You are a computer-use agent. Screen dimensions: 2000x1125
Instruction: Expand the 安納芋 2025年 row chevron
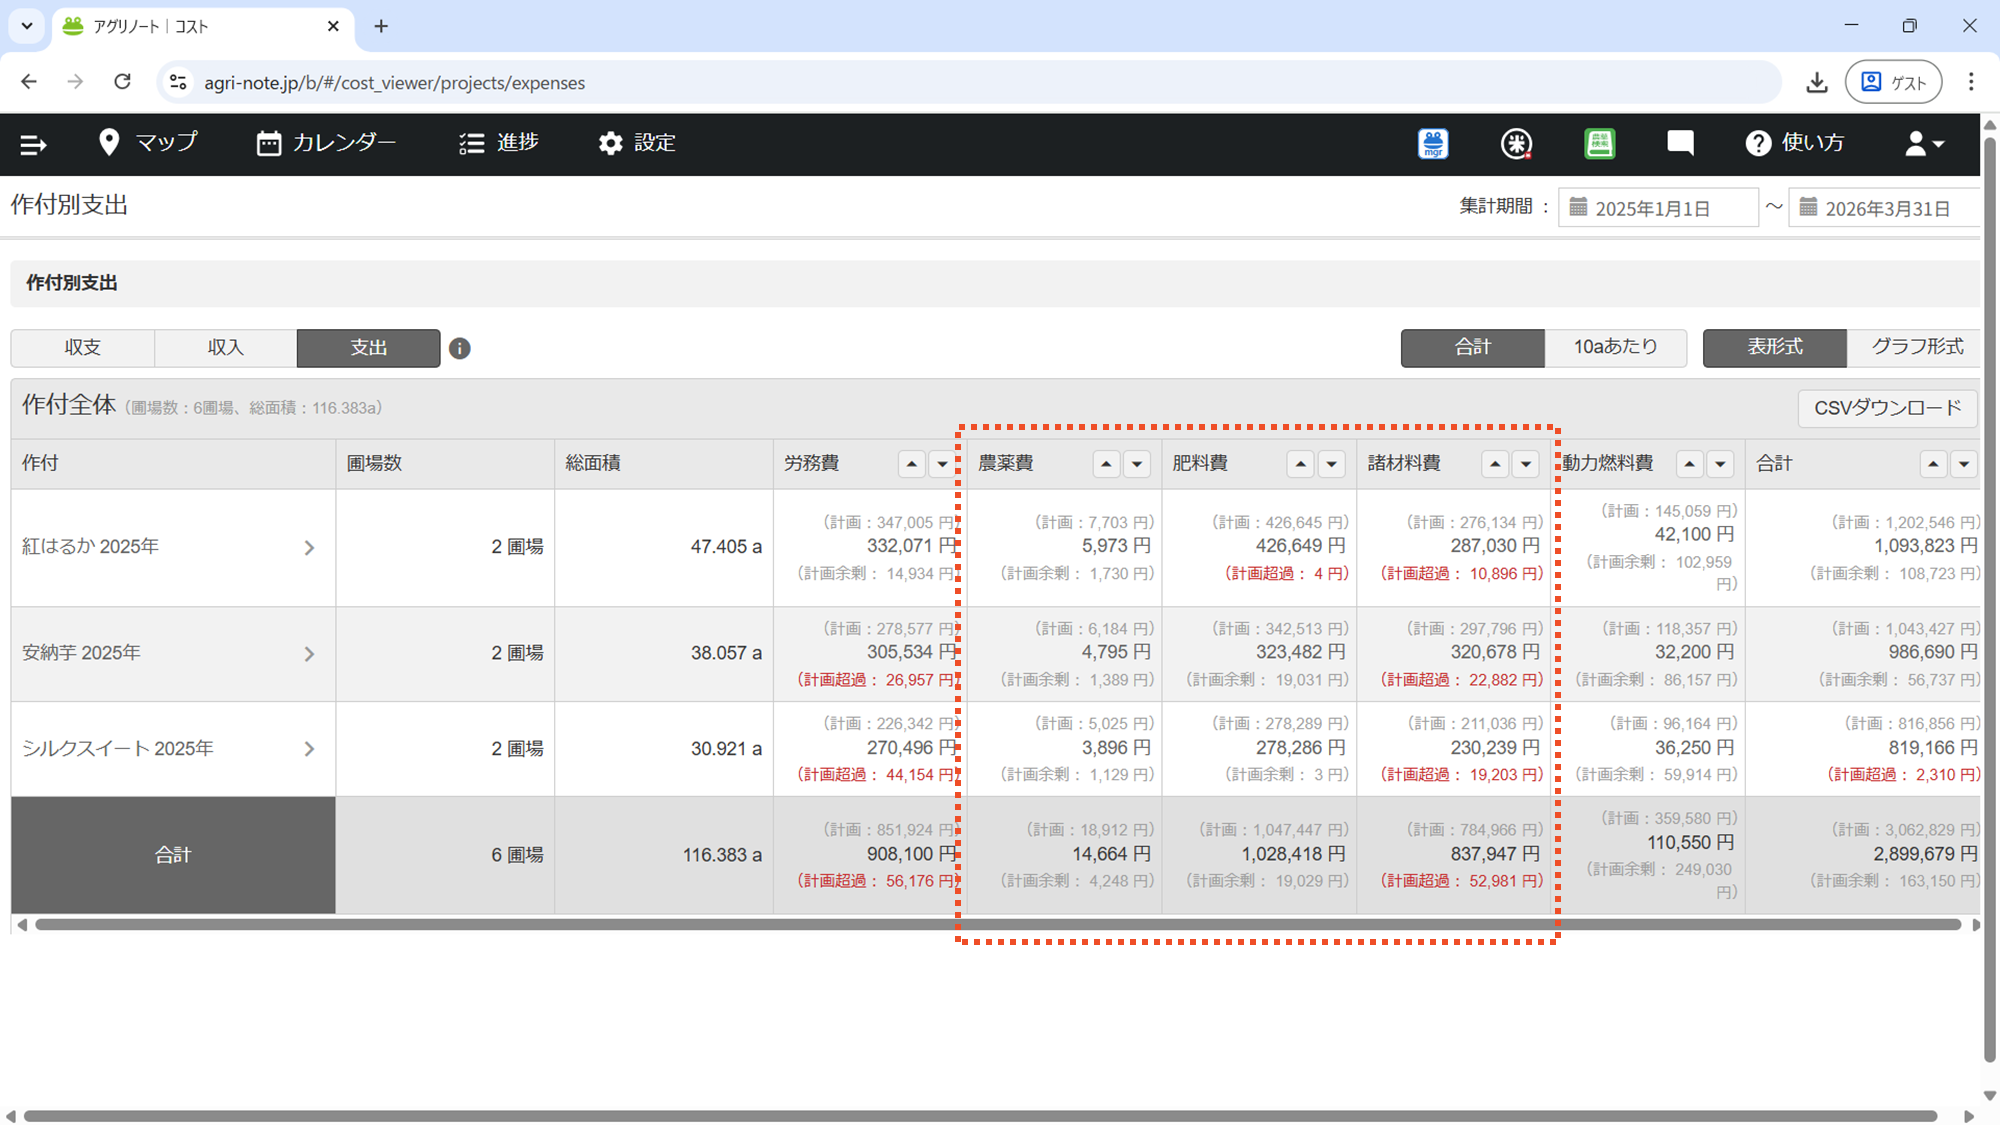(x=309, y=654)
